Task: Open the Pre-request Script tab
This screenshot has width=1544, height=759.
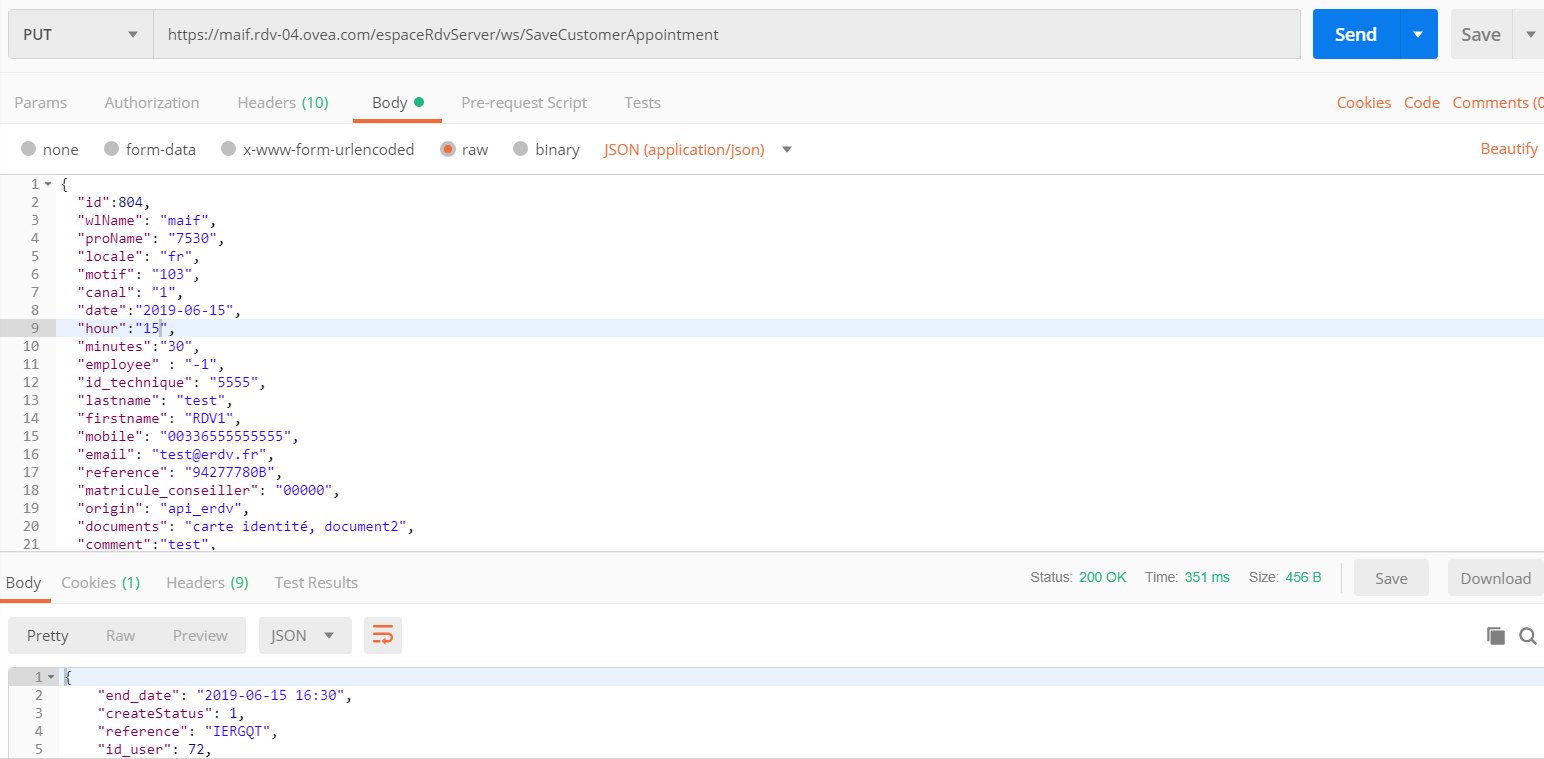Action: coord(524,102)
